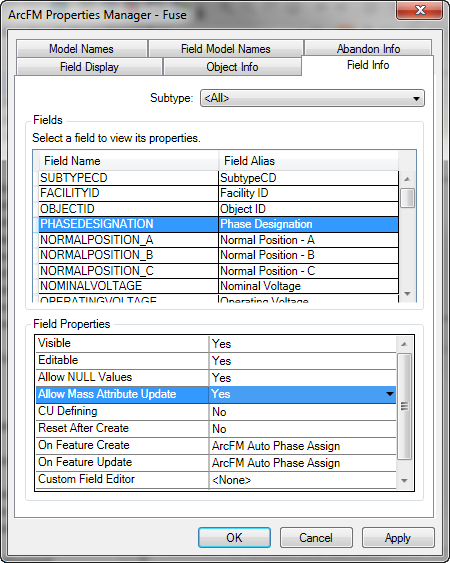
Task: Open the Subtype dropdown list
Action: pos(312,98)
